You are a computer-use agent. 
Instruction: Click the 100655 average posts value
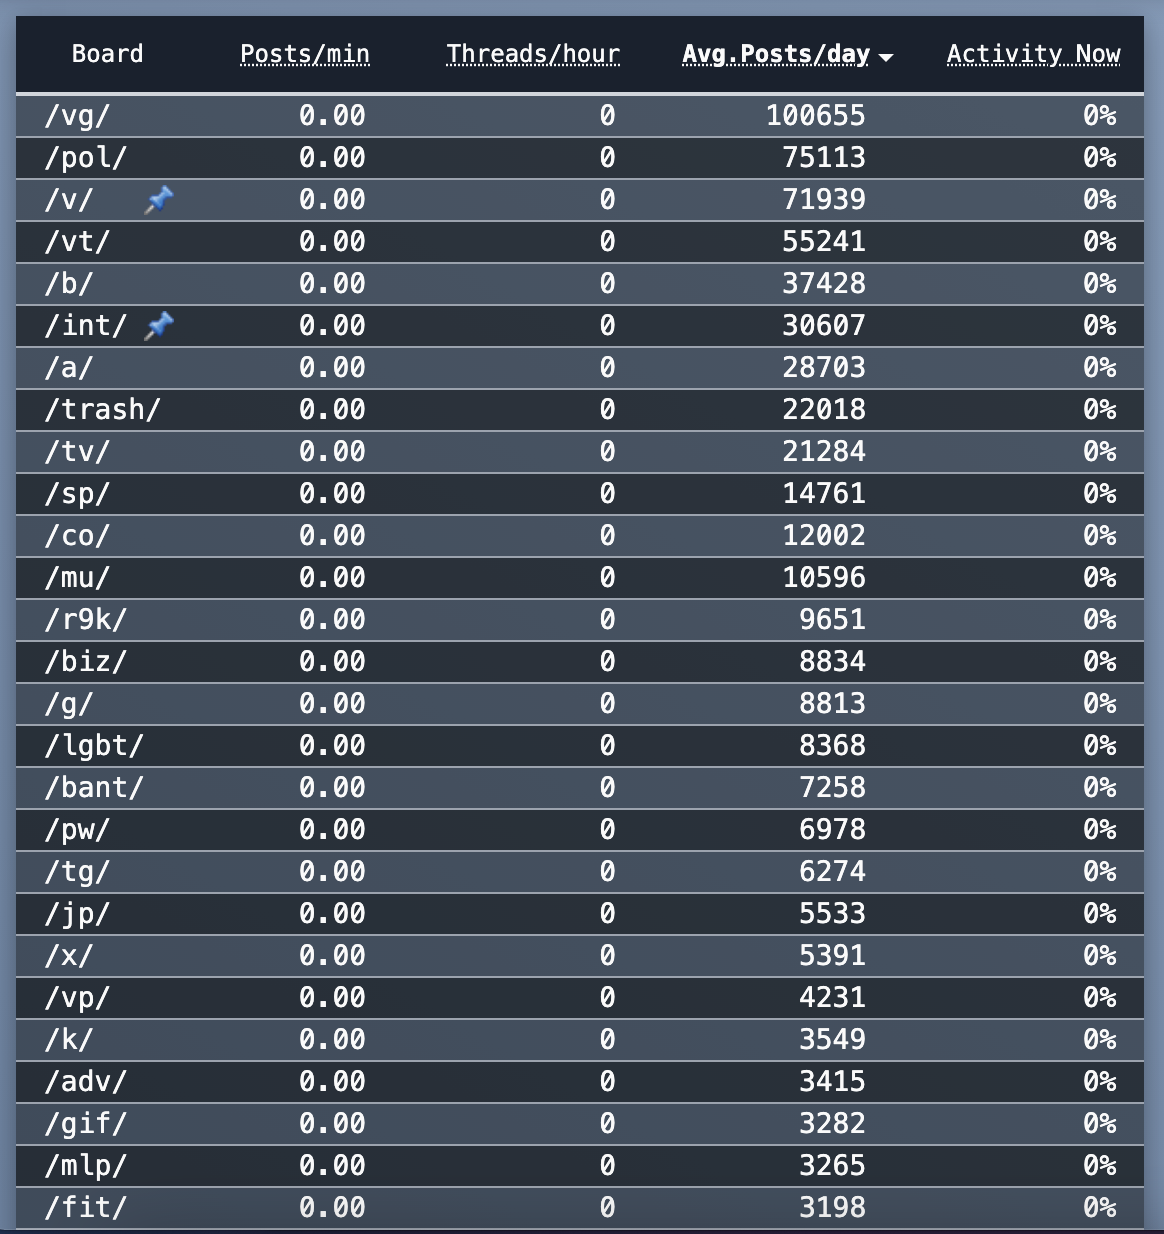point(816,116)
